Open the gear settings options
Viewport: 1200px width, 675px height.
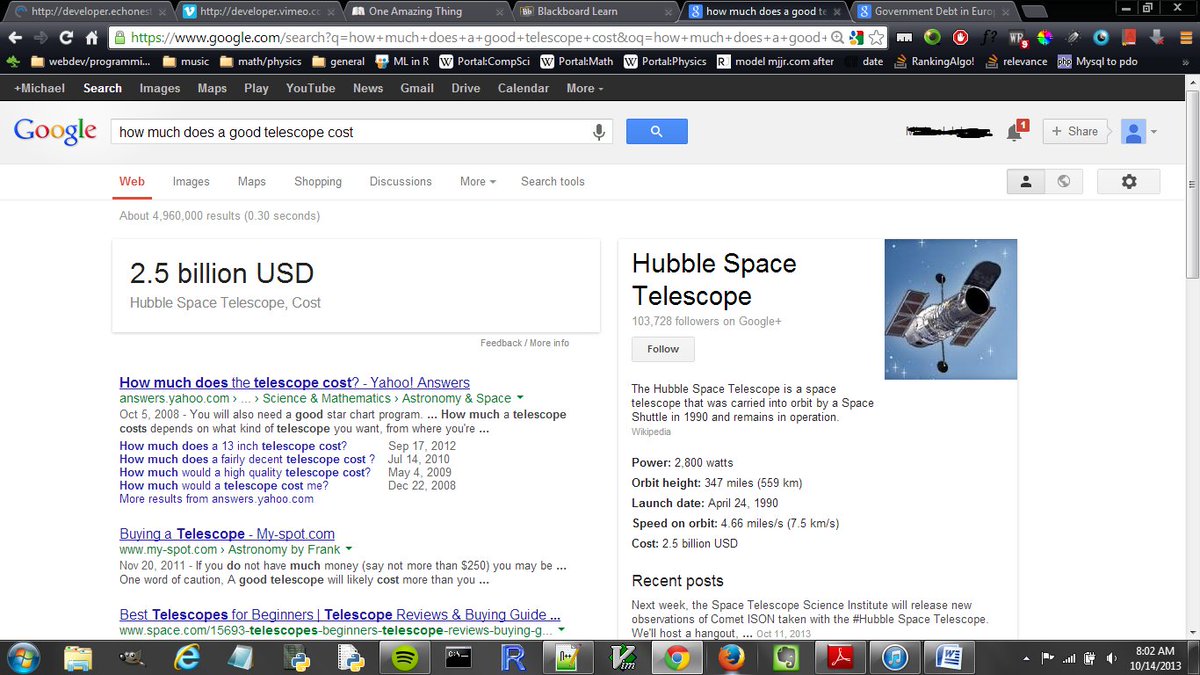[1129, 181]
